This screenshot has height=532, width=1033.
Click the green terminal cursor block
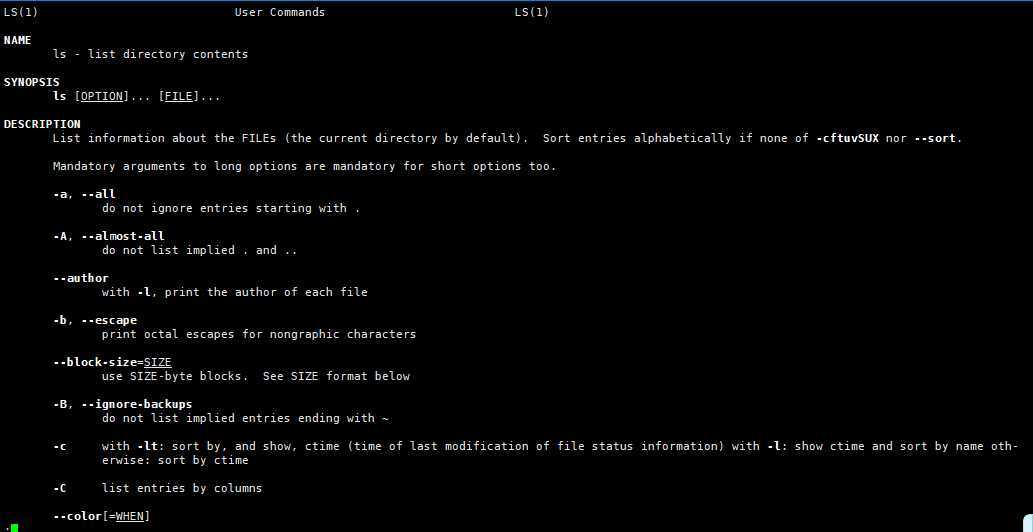[x=14, y=527]
